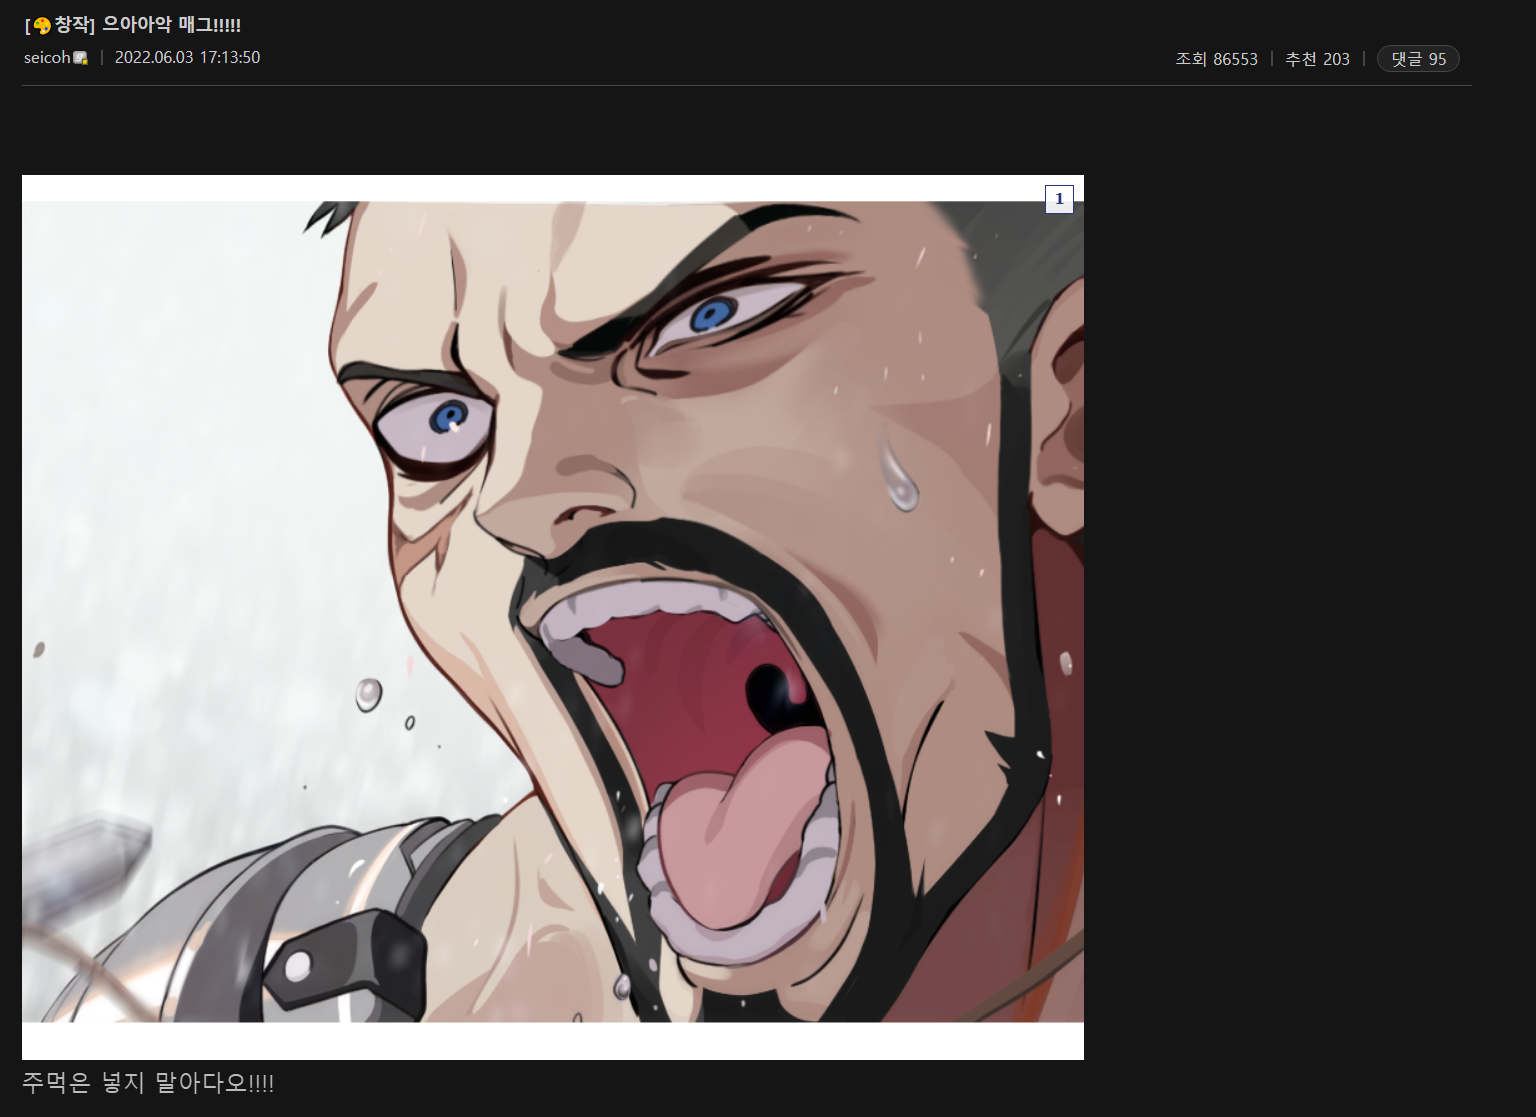Click the 17:13:50 timestamp
This screenshot has height=1117, width=1536.
point(230,58)
